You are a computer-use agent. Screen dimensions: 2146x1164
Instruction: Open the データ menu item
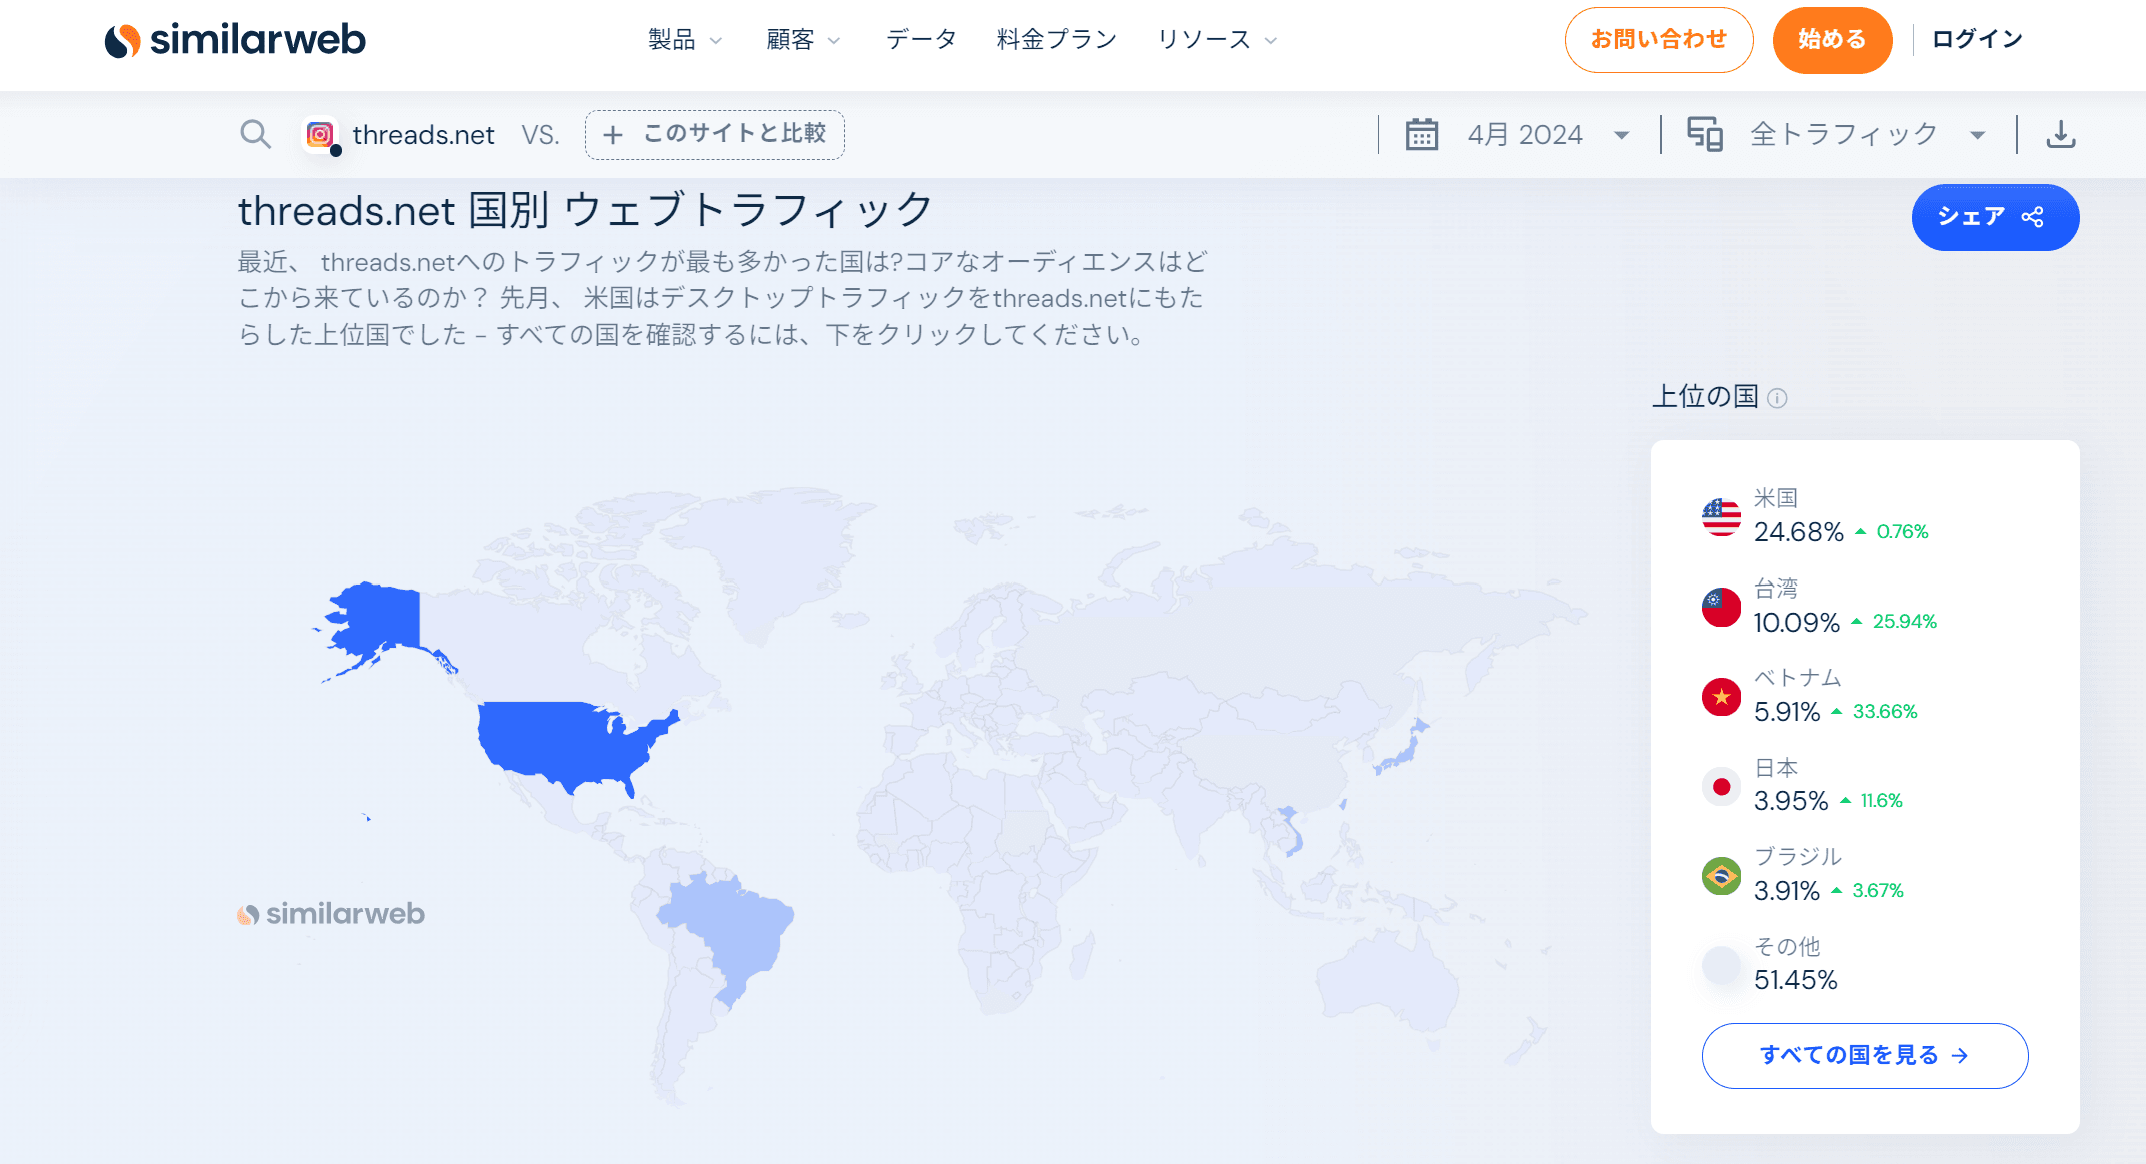click(x=920, y=40)
